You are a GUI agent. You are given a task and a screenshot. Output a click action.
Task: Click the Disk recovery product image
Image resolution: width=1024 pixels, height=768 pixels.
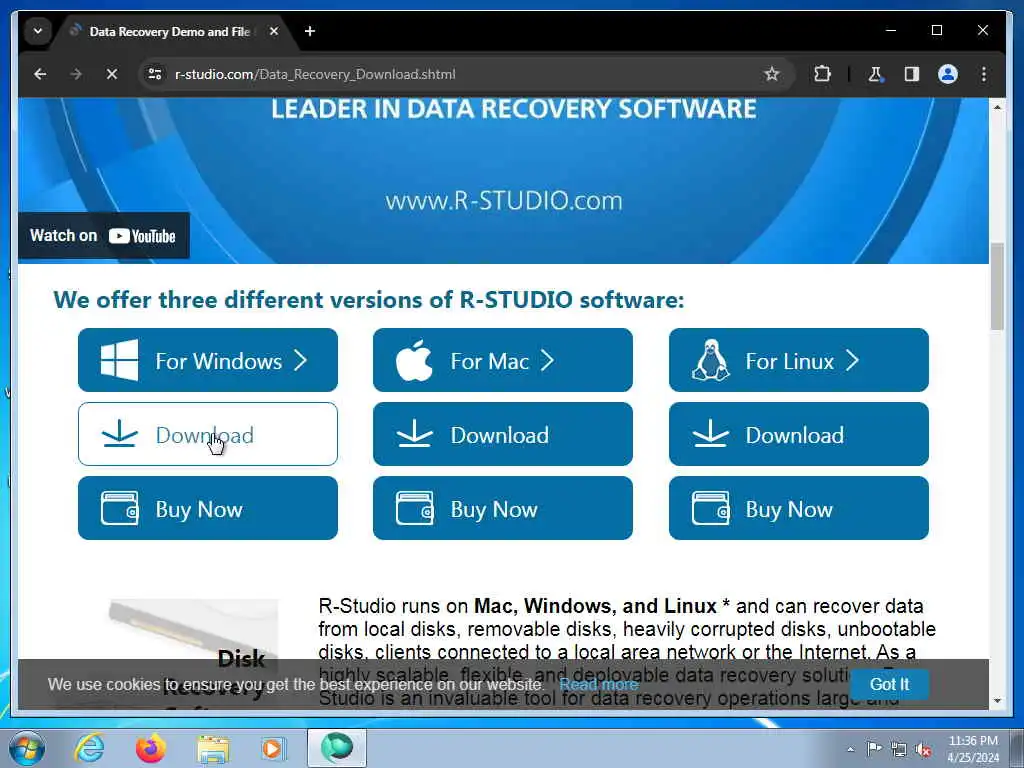[194, 630]
